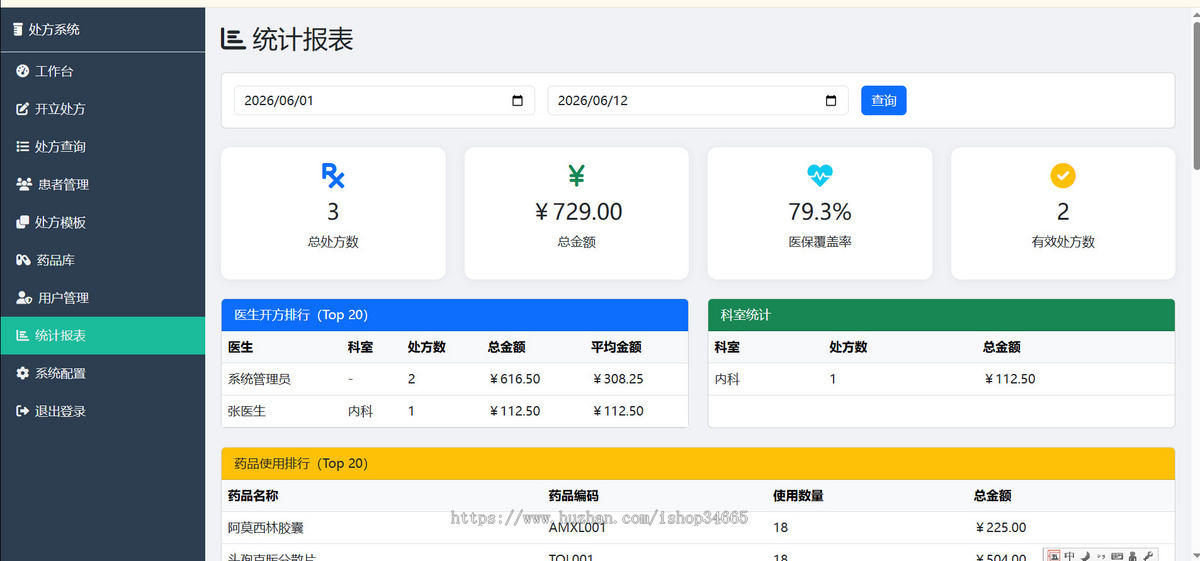Click the heartbeat 医保覆盖率 icon
This screenshot has width=1200, height=561.
point(820,176)
